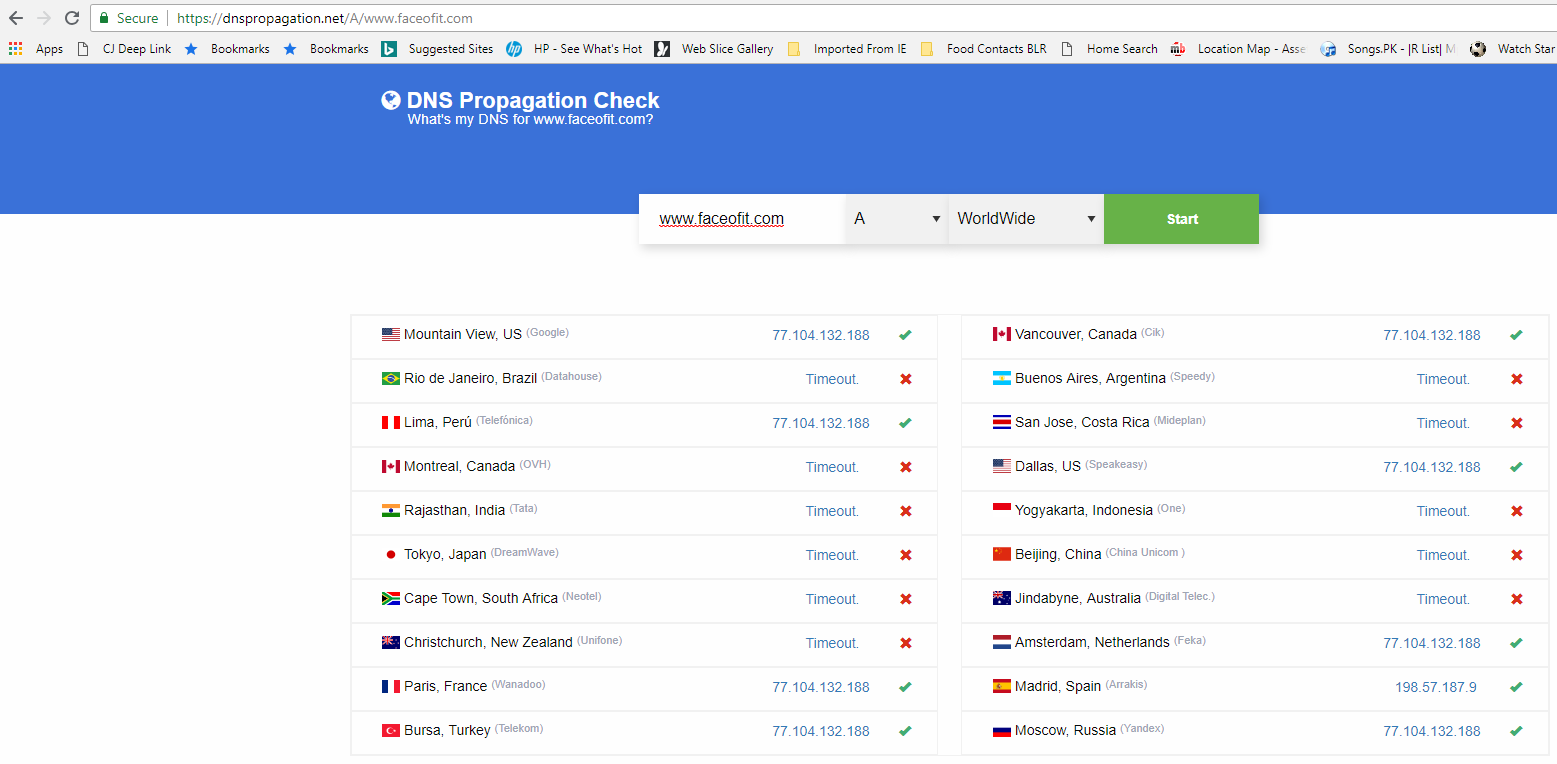This screenshot has width=1557, height=764.
Task: Click the Spain flag beside Madrid
Action: click(1002, 686)
